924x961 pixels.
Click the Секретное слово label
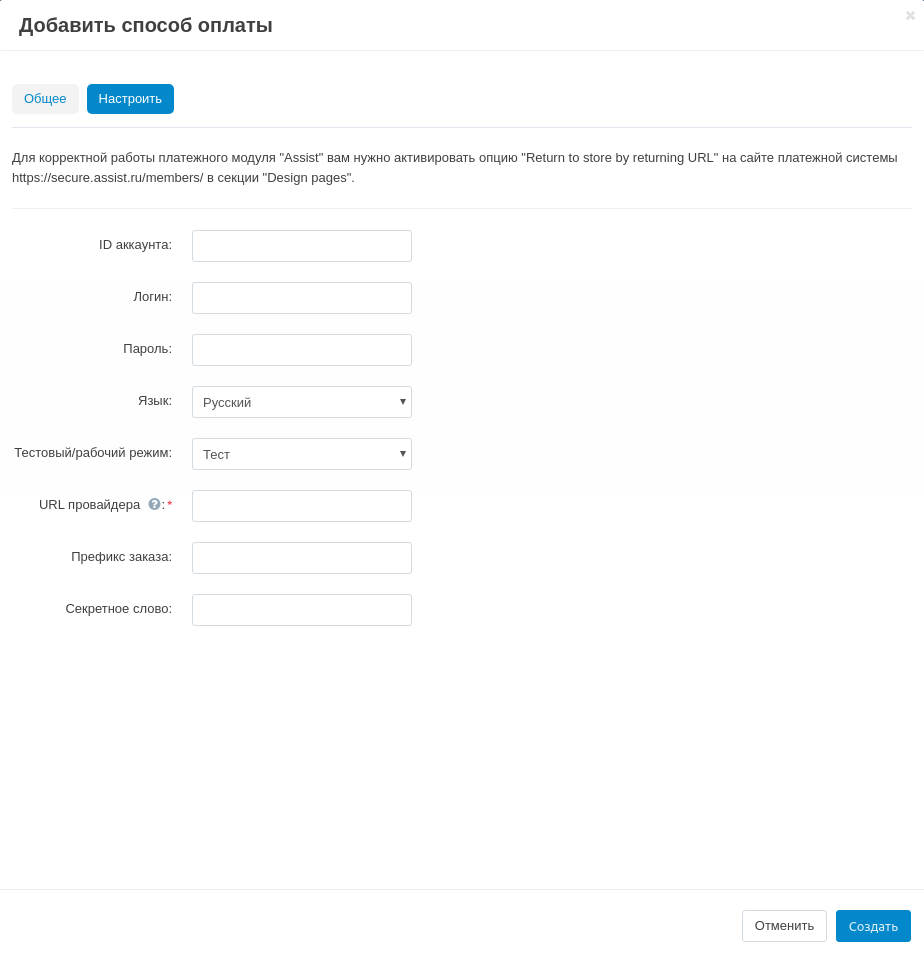point(118,609)
